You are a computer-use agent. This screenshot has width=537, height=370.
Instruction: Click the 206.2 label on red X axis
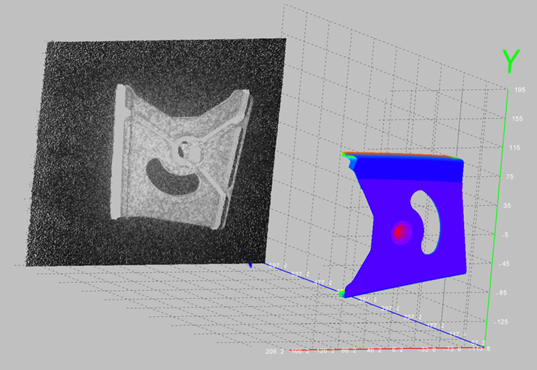point(274,352)
